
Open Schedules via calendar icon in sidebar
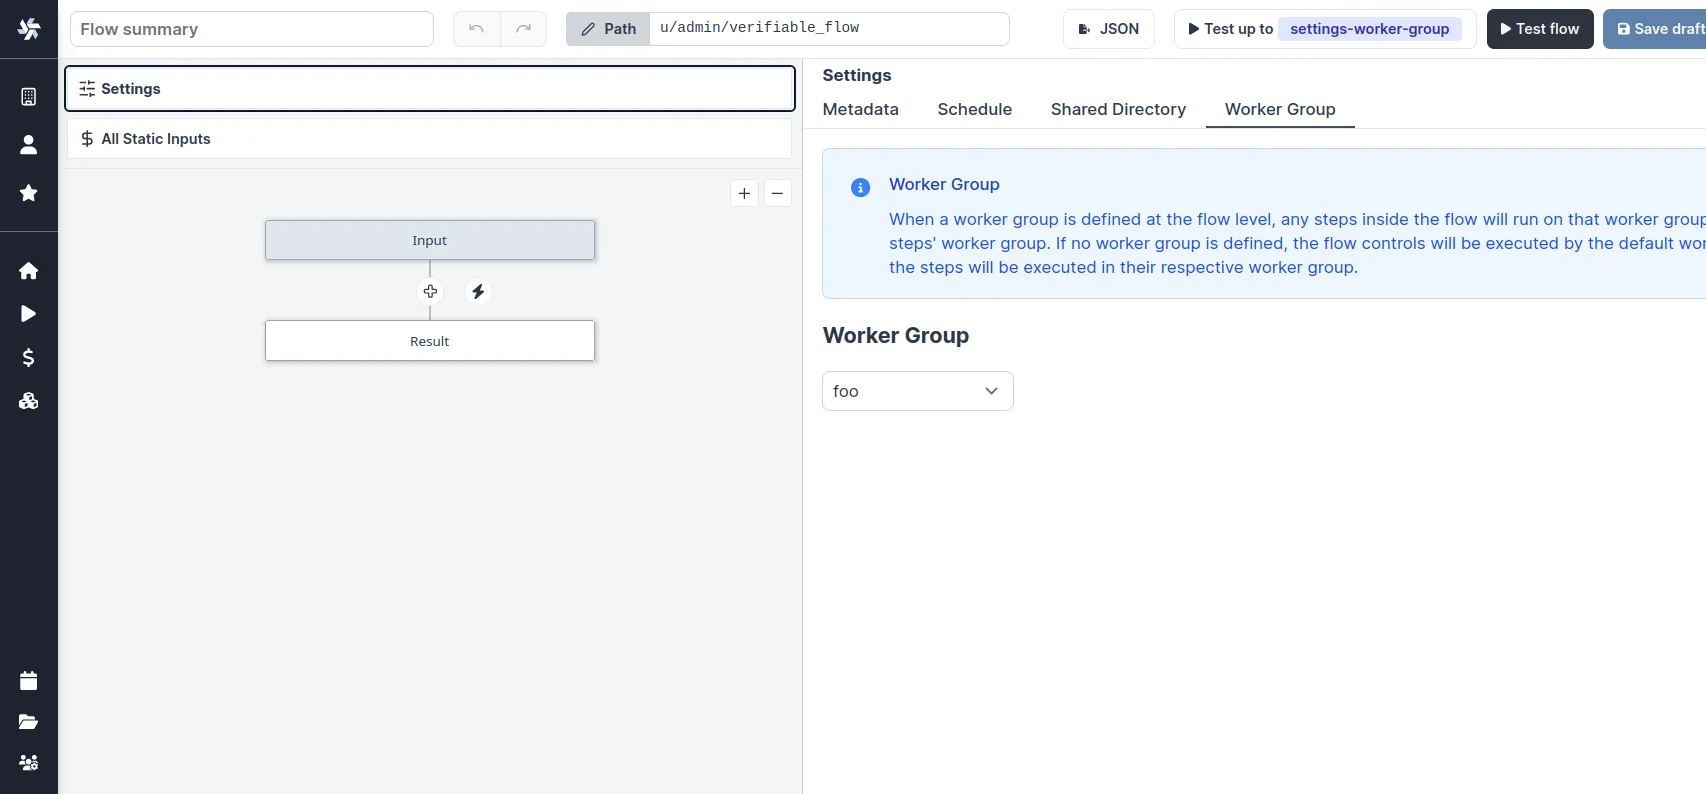29,681
